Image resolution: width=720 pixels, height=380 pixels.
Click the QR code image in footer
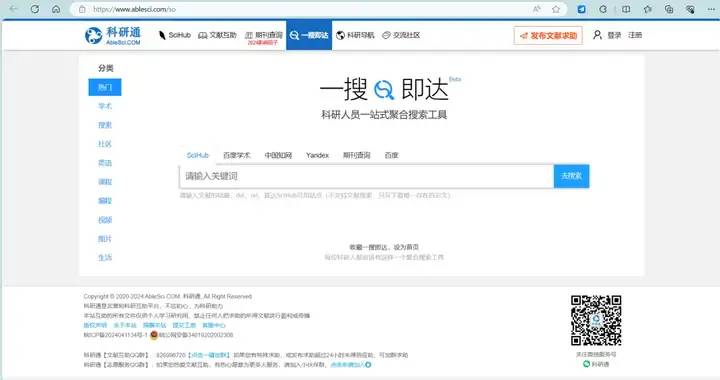pos(596,320)
